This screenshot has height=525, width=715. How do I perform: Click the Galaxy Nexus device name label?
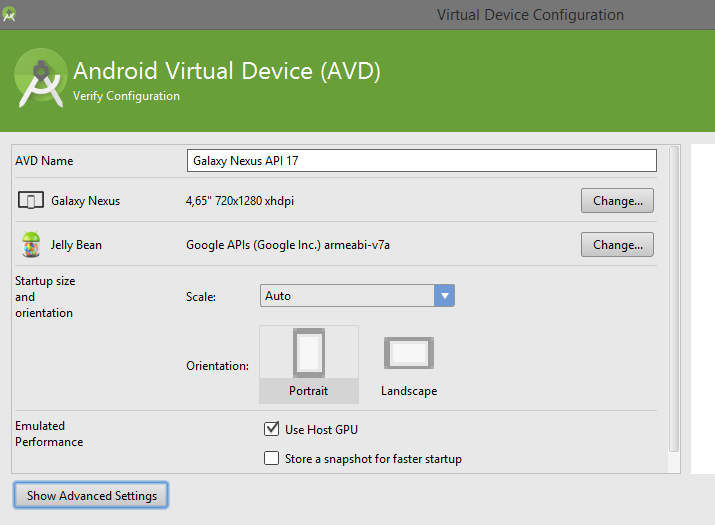coord(85,201)
